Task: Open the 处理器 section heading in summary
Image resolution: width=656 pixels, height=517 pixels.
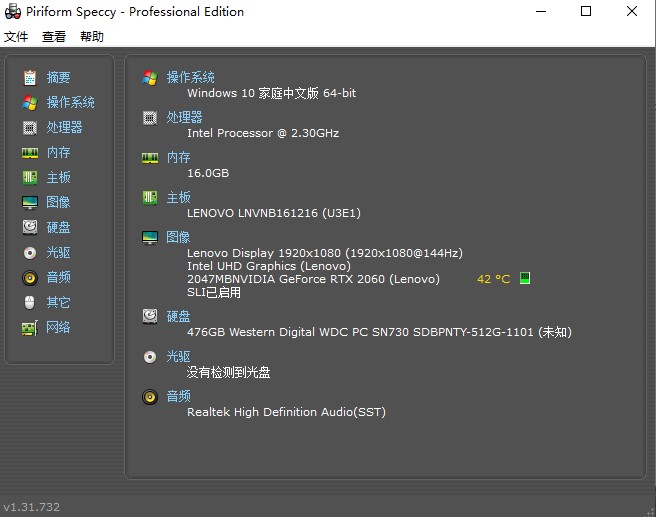Action: tap(184, 117)
